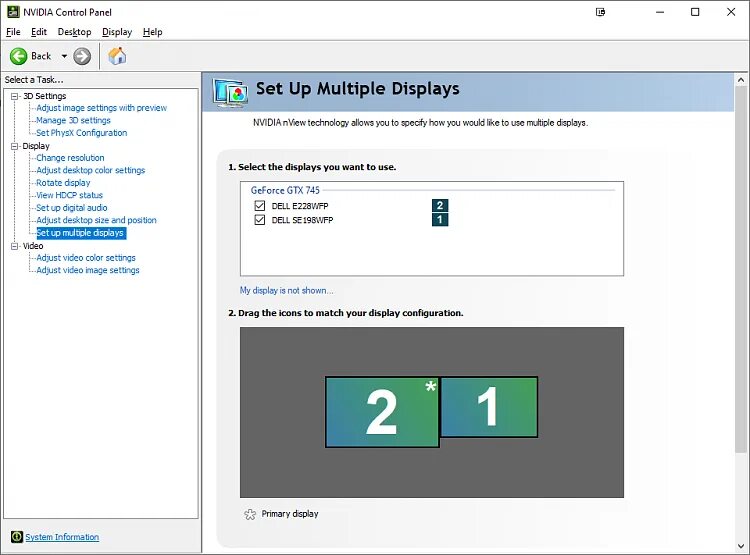Click the grey Forward arrow icon
This screenshot has height=555, width=750.
pos(82,56)
